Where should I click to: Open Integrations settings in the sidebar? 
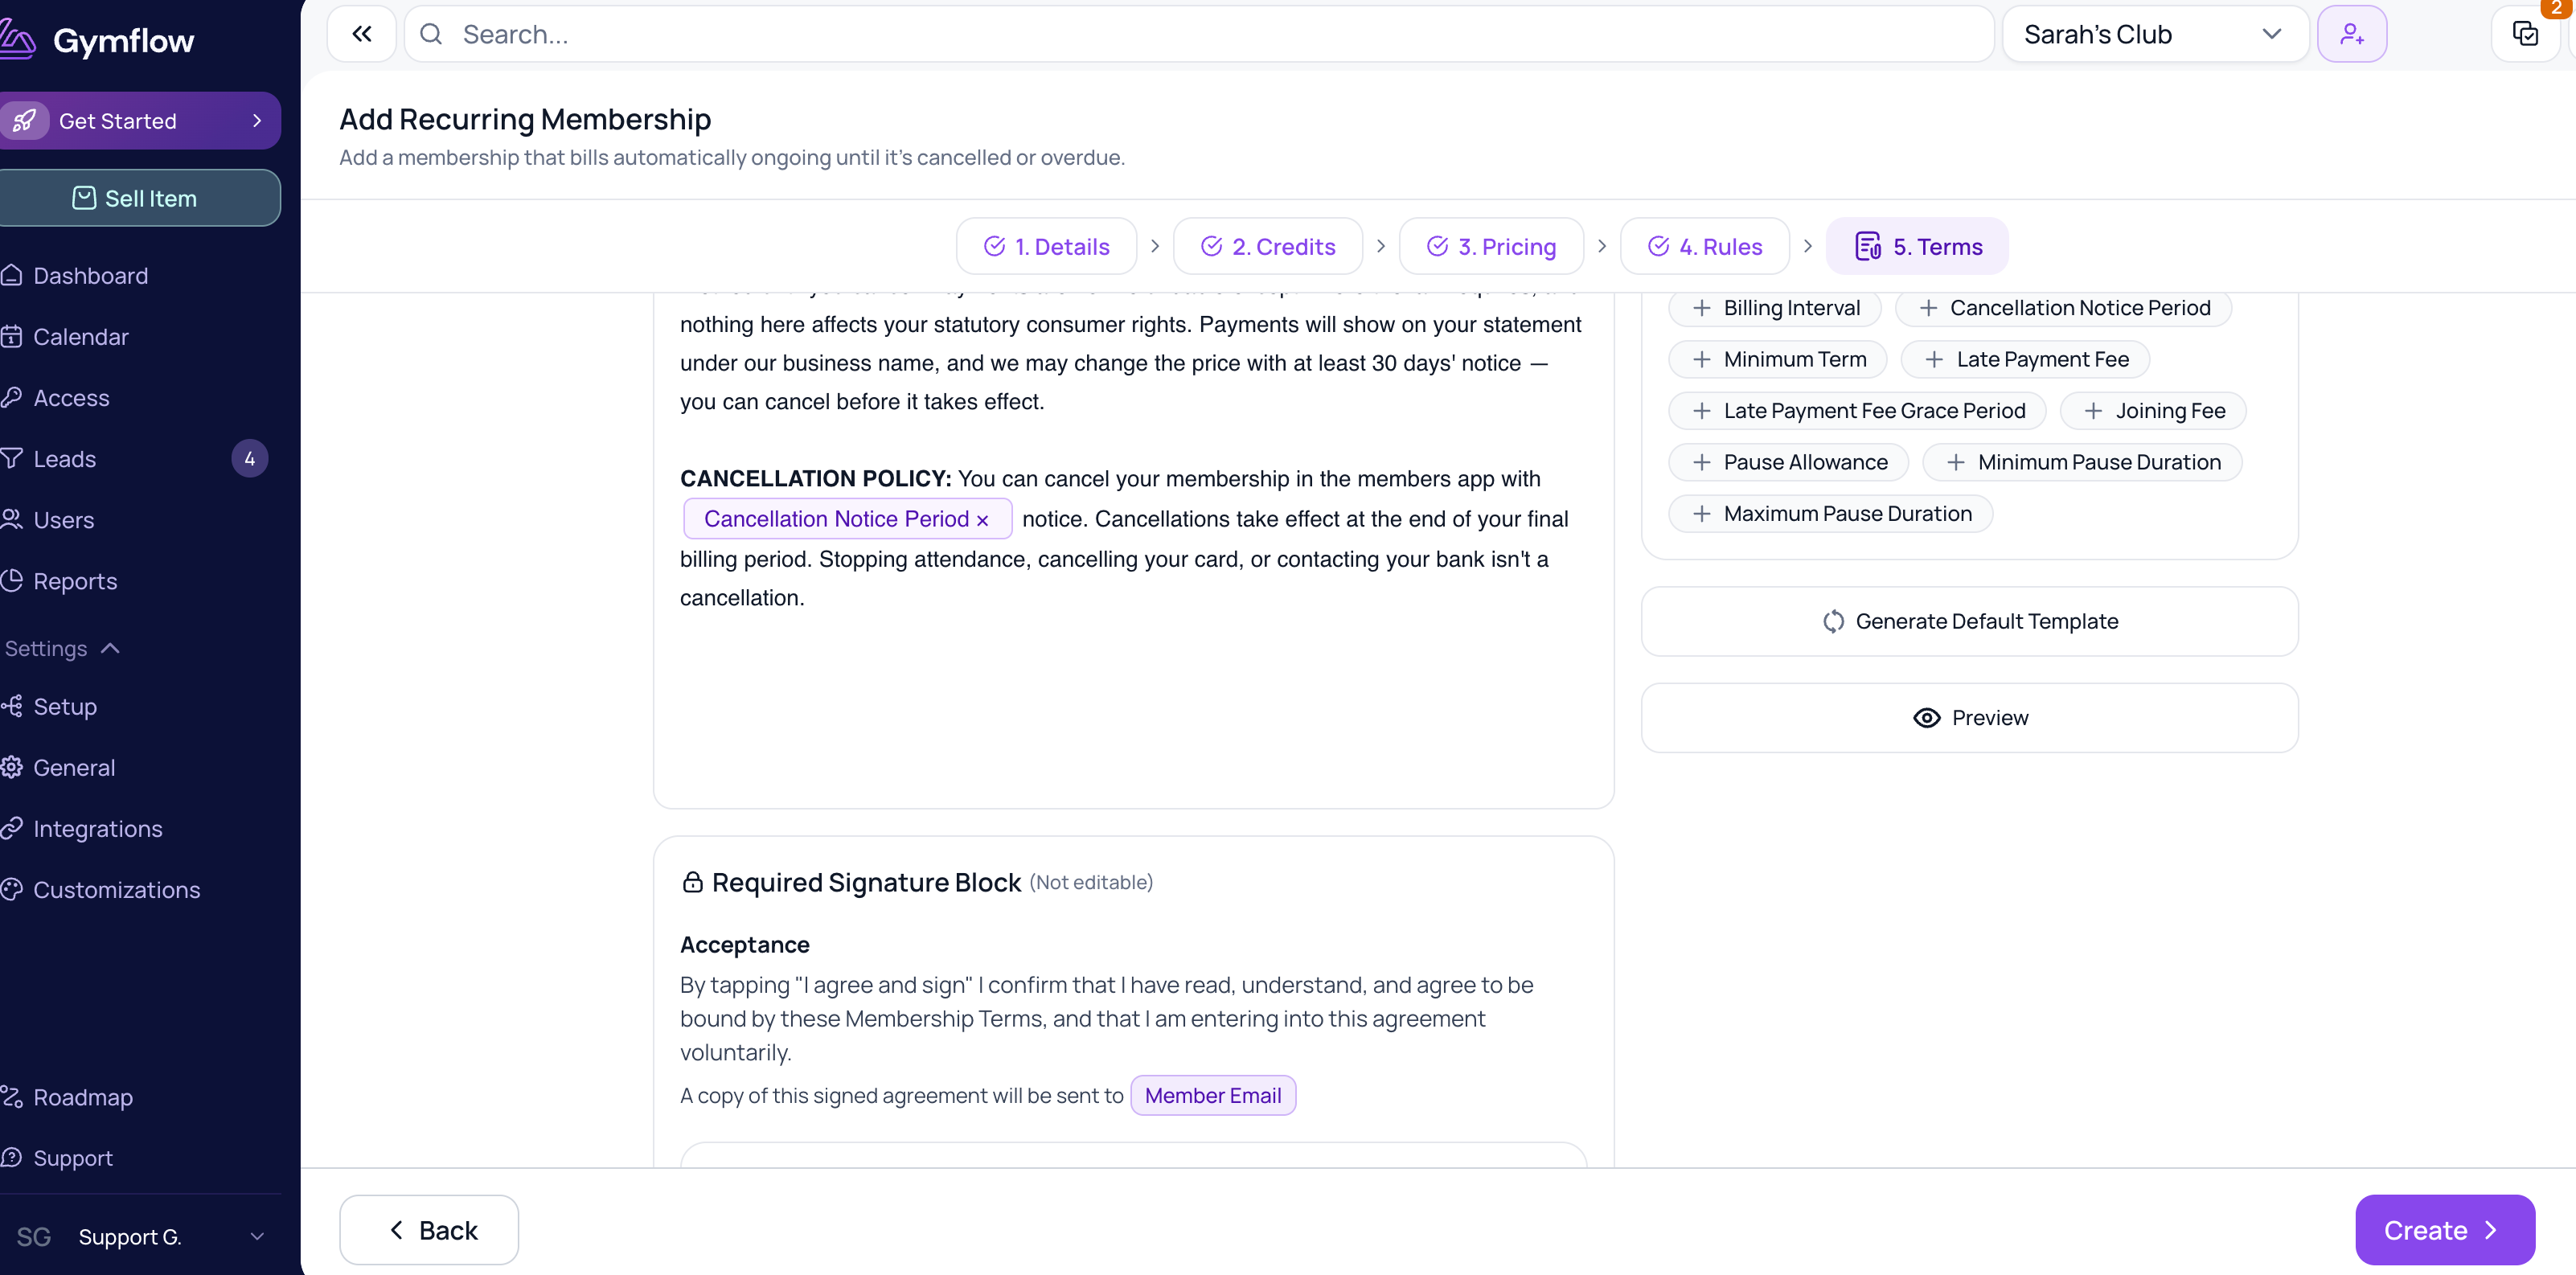(97, 829)
